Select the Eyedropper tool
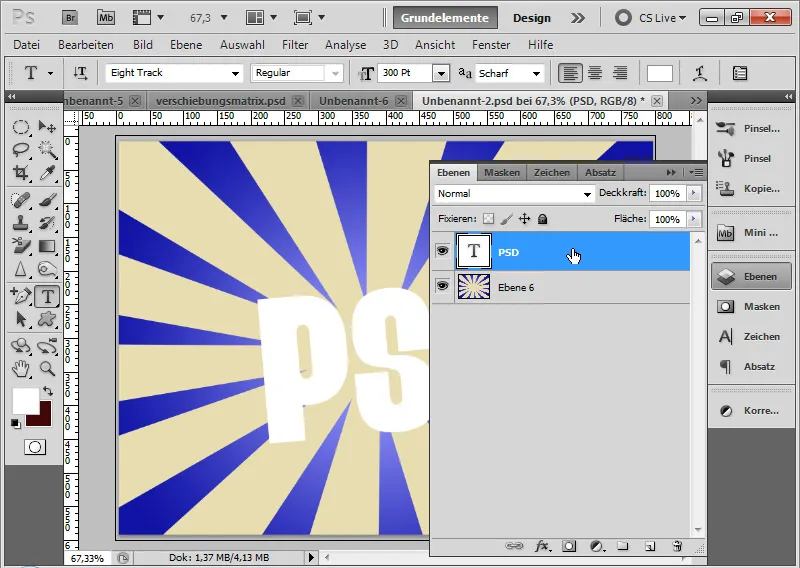Screen dimensions: 800x568 pyautogui.click(x=47, y=173)
